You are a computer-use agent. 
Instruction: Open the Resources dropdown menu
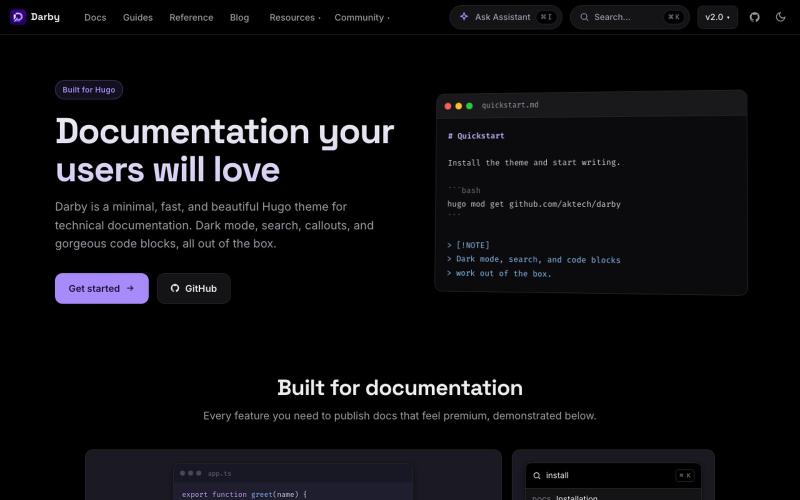(295, 17)
